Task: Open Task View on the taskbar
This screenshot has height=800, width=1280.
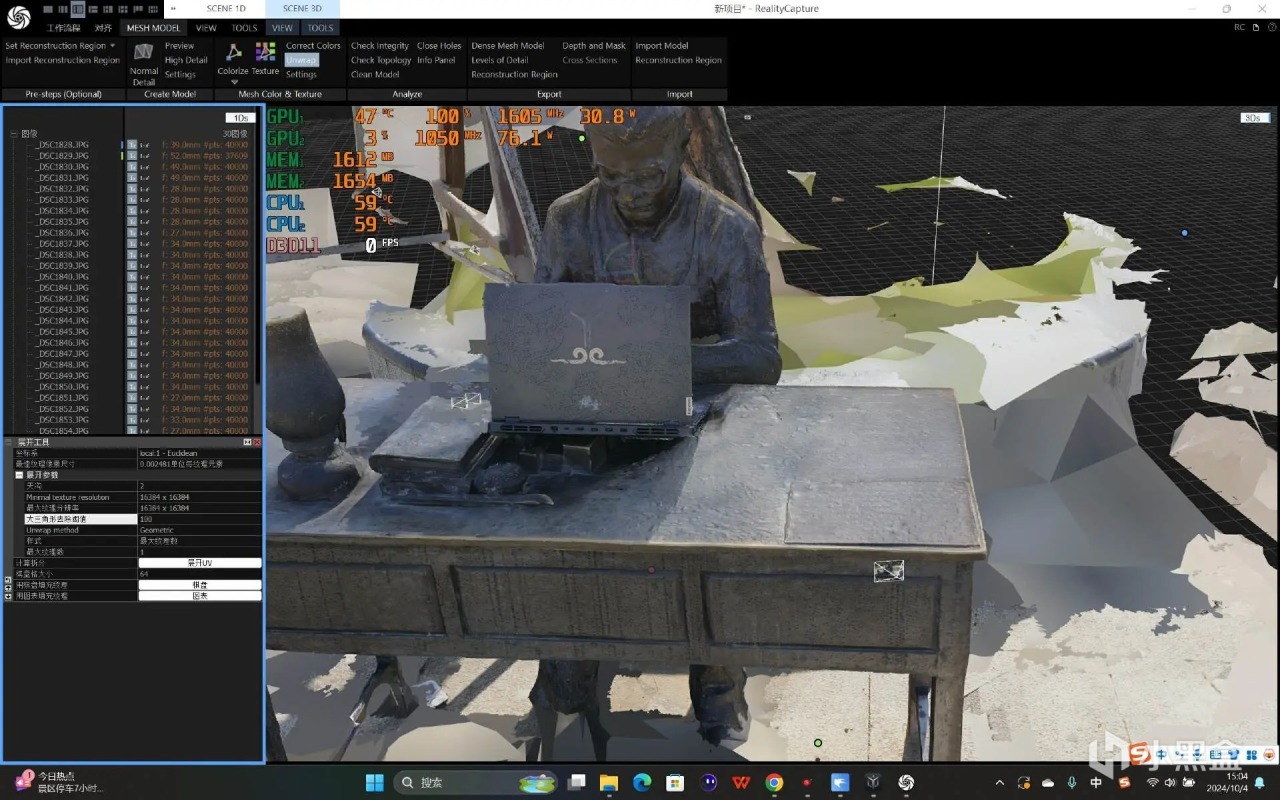Action: tap(577, 782)
